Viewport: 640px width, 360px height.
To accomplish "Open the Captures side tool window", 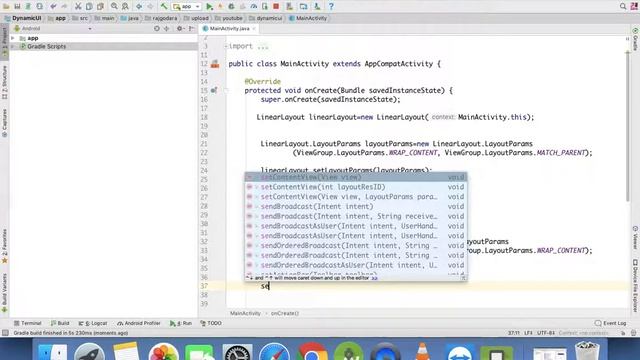I will tap(4, 122).
